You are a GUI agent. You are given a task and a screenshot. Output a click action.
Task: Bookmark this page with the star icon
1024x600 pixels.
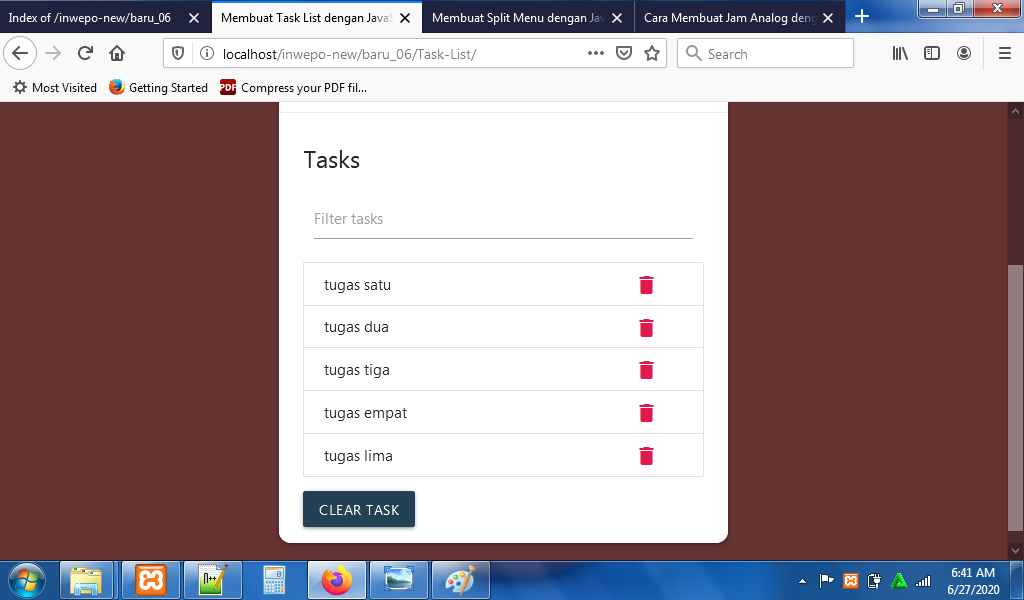click(652, 54)
